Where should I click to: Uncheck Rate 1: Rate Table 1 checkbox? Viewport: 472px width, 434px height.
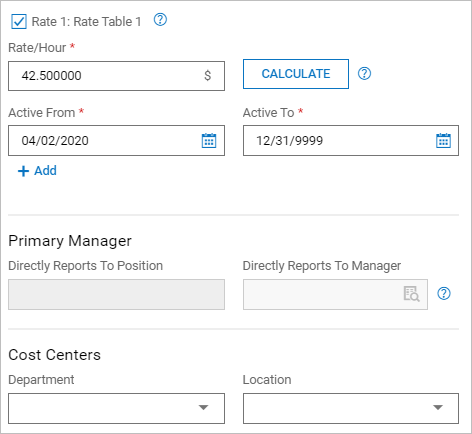(x=19, y=22)
